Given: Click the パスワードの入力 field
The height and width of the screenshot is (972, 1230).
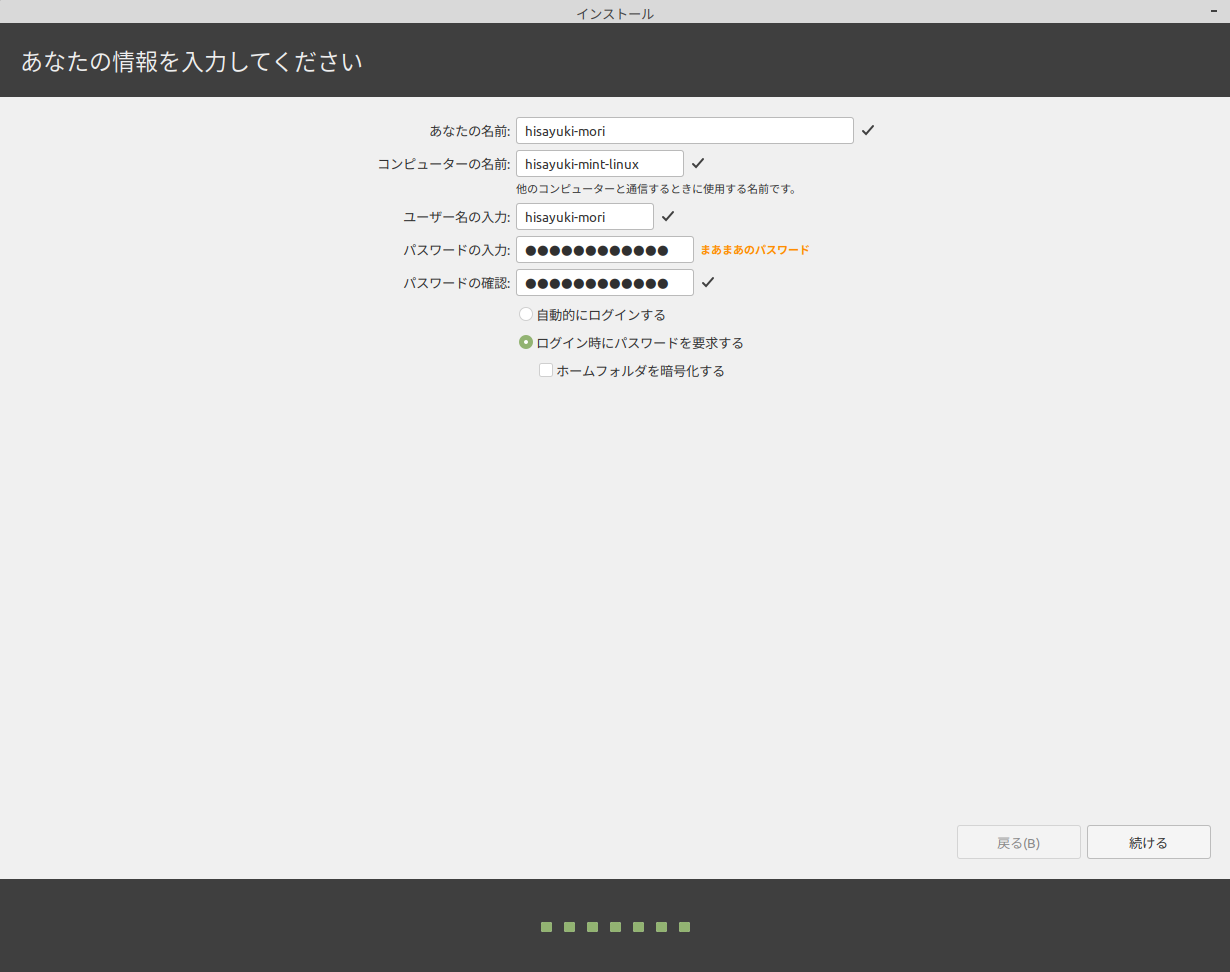Looking at the screenshot, I should 605,250.
